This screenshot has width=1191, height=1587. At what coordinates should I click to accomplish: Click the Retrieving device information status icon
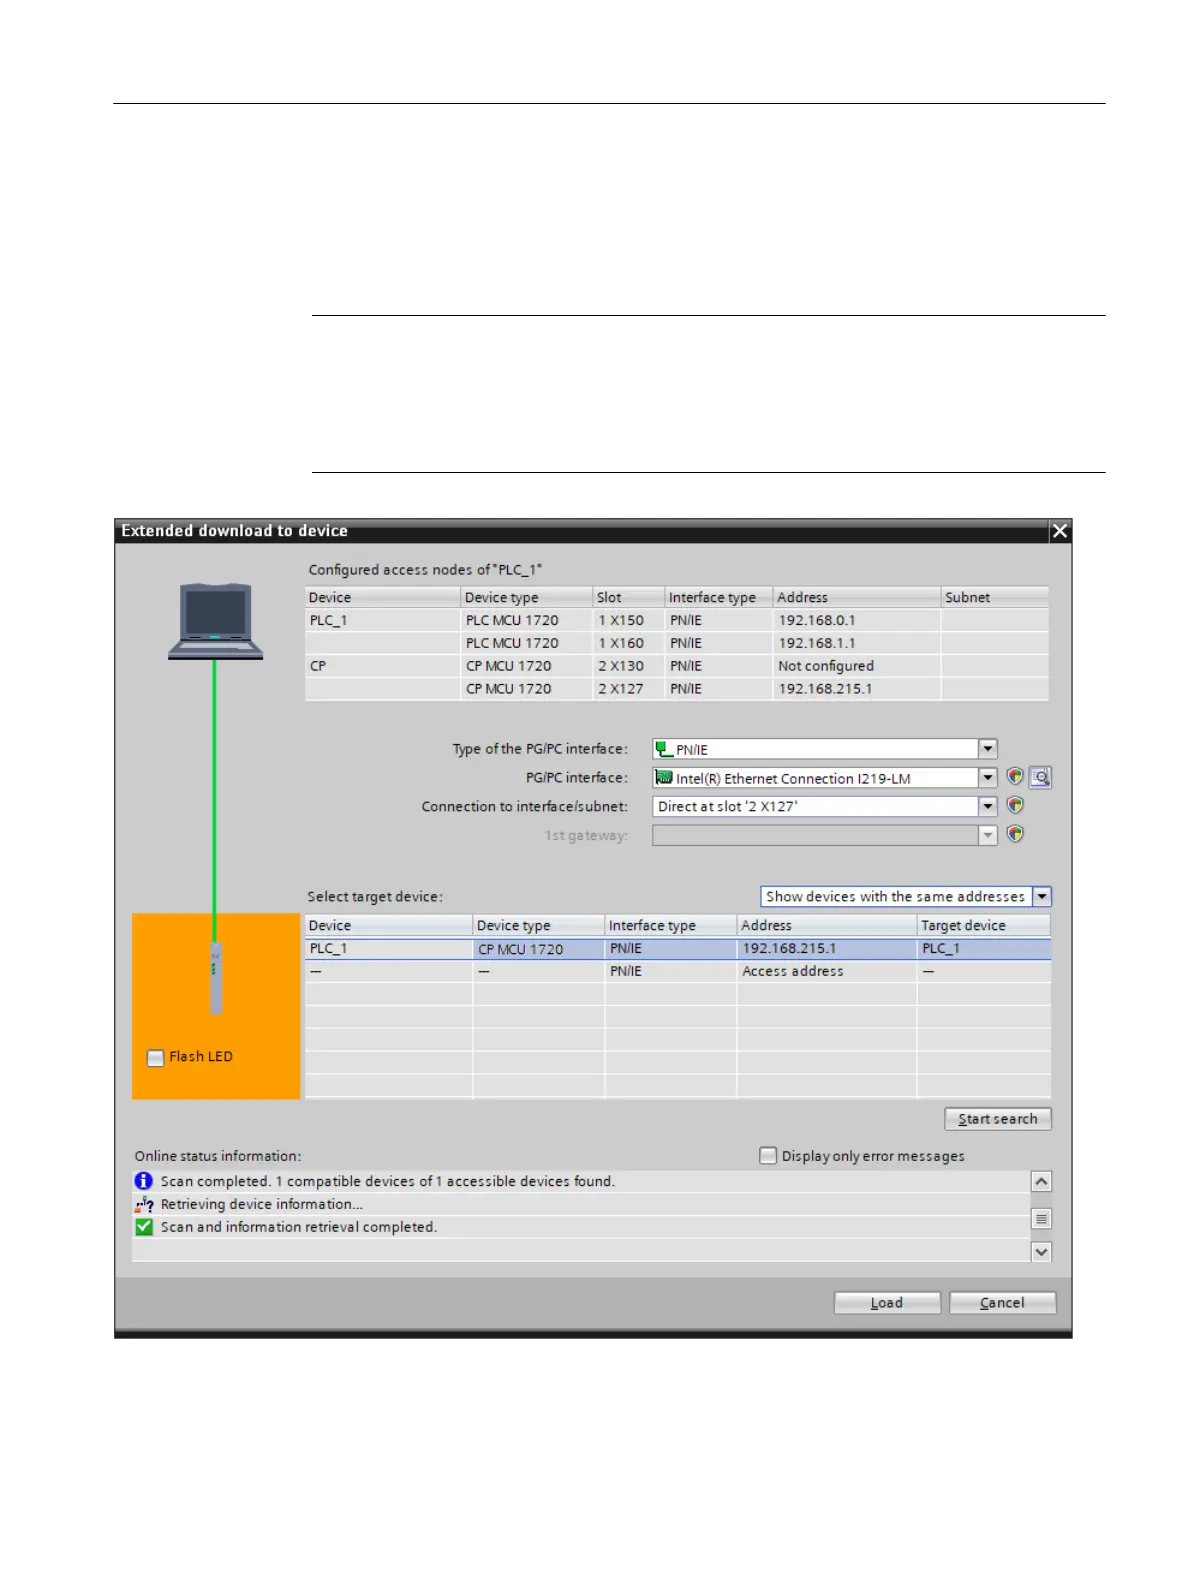click(144, 1204)
